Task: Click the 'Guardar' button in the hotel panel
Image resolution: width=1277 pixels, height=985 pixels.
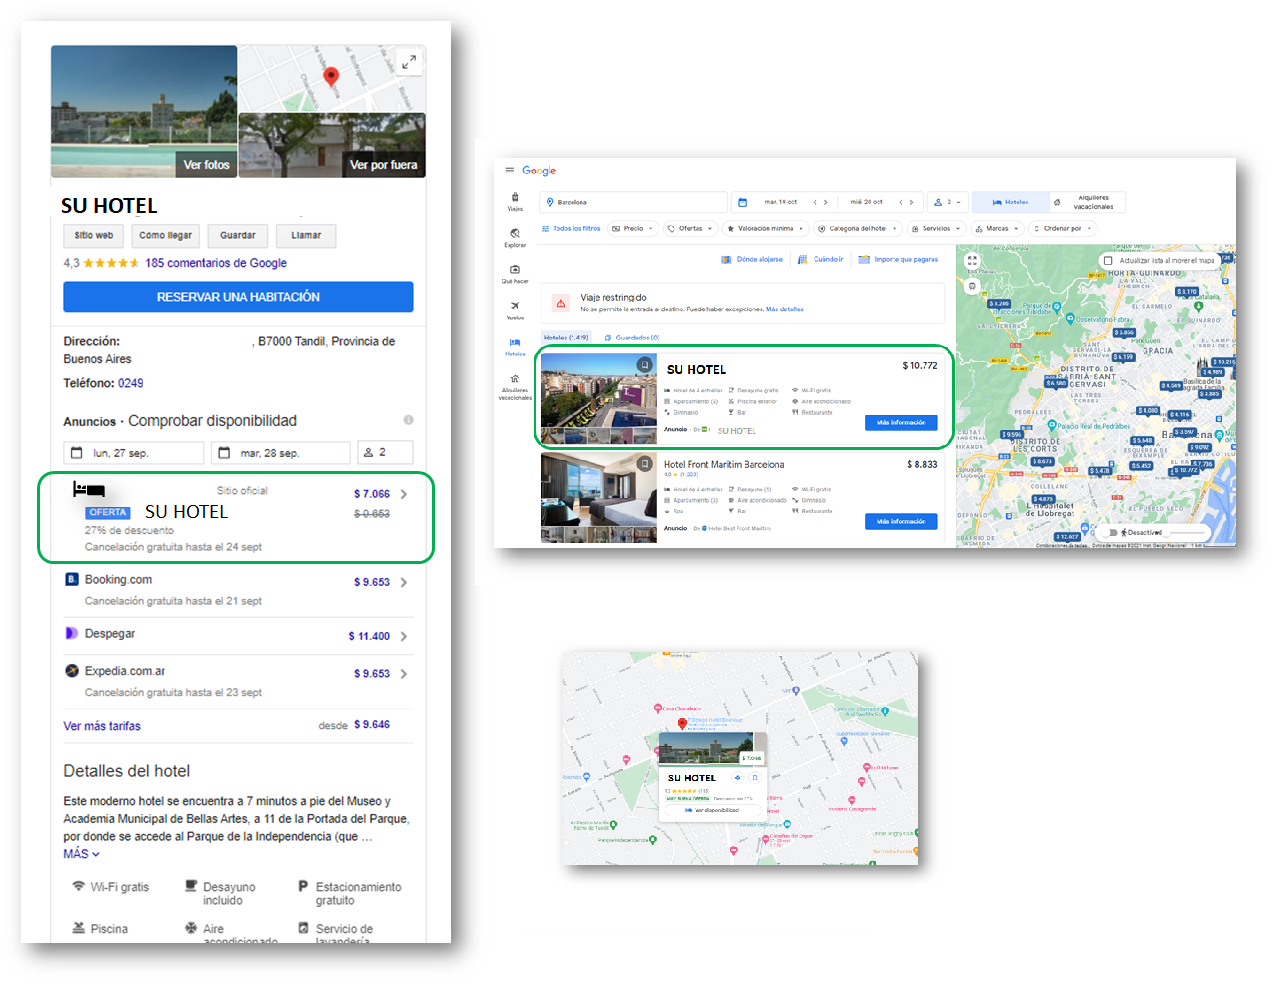Action: (238, 236)
